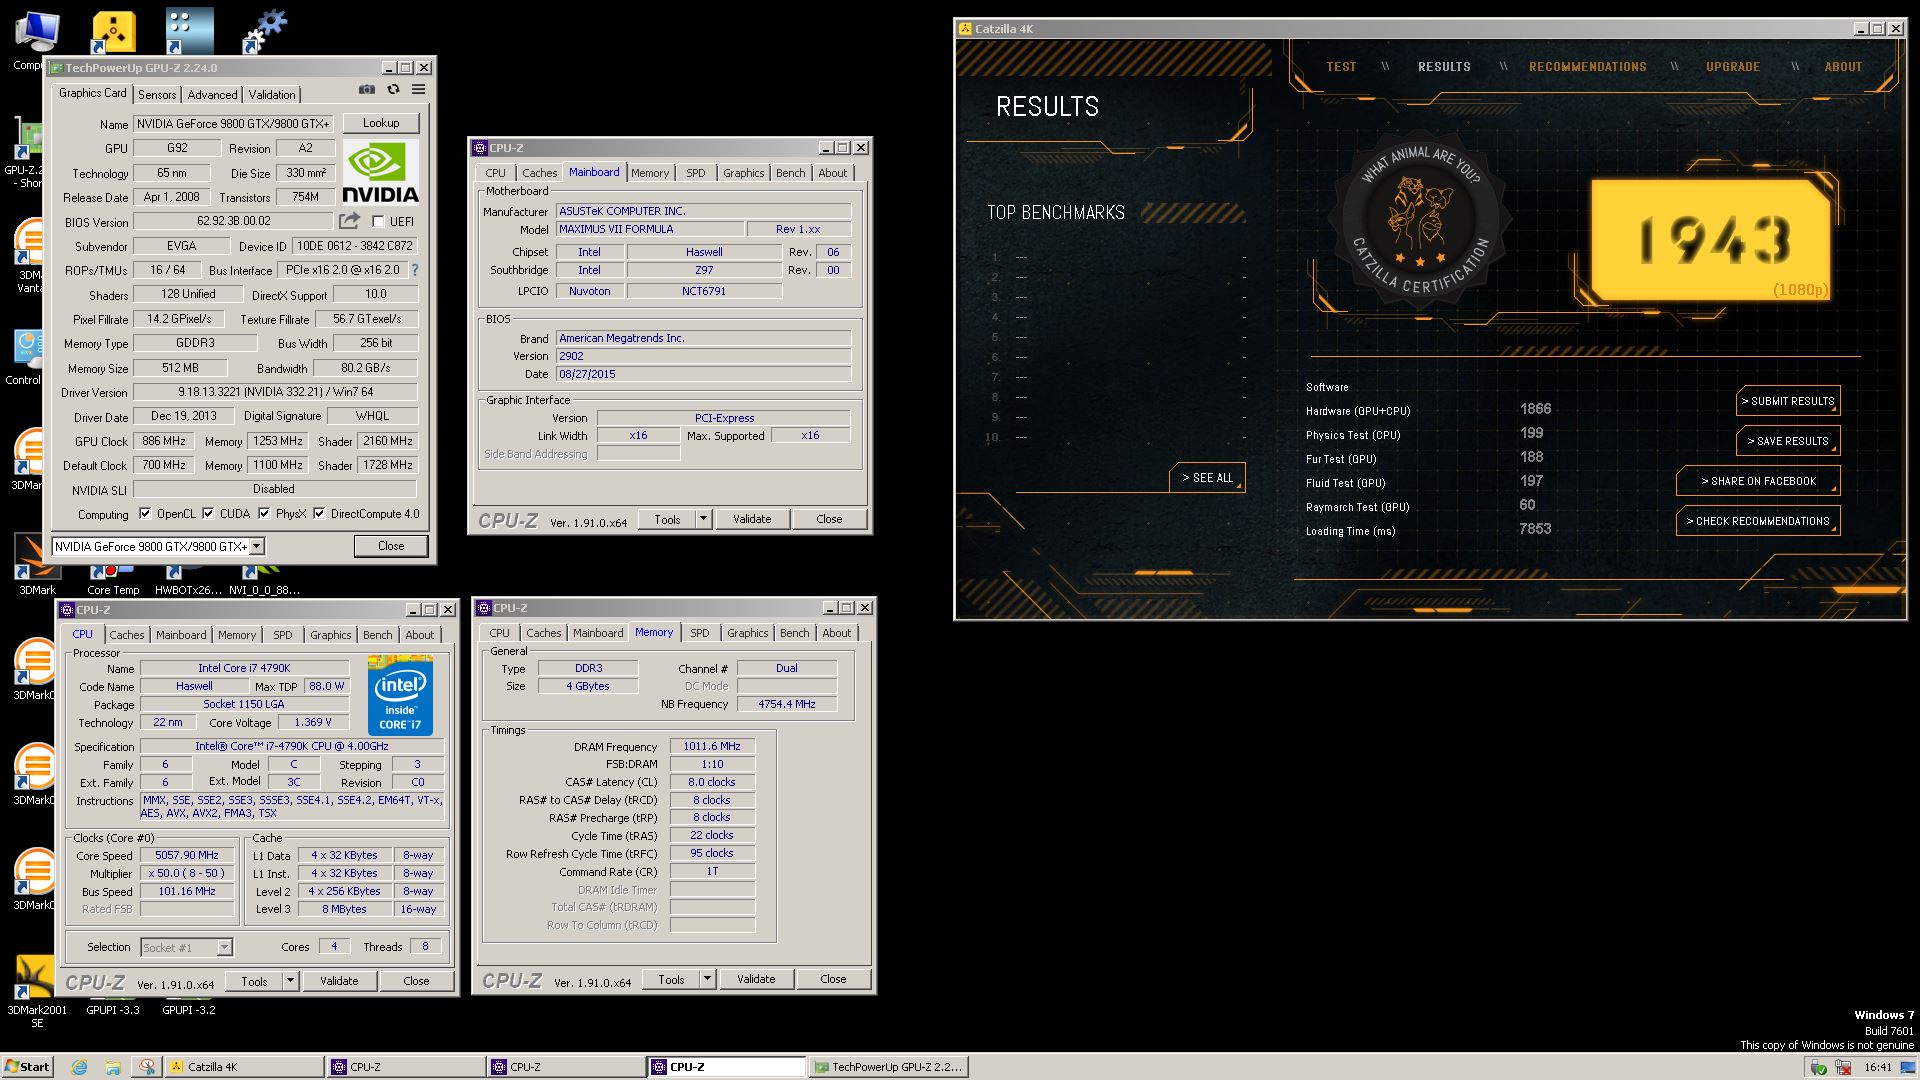Viewport: 1920px width, 1080px height.
Task: Click system tray network icon
Action: click(x=1842, y=1067)
